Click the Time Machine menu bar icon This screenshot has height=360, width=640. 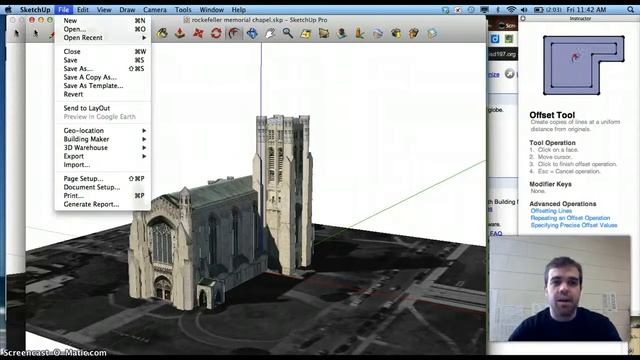pyautogui.click(x=471, y=9)
